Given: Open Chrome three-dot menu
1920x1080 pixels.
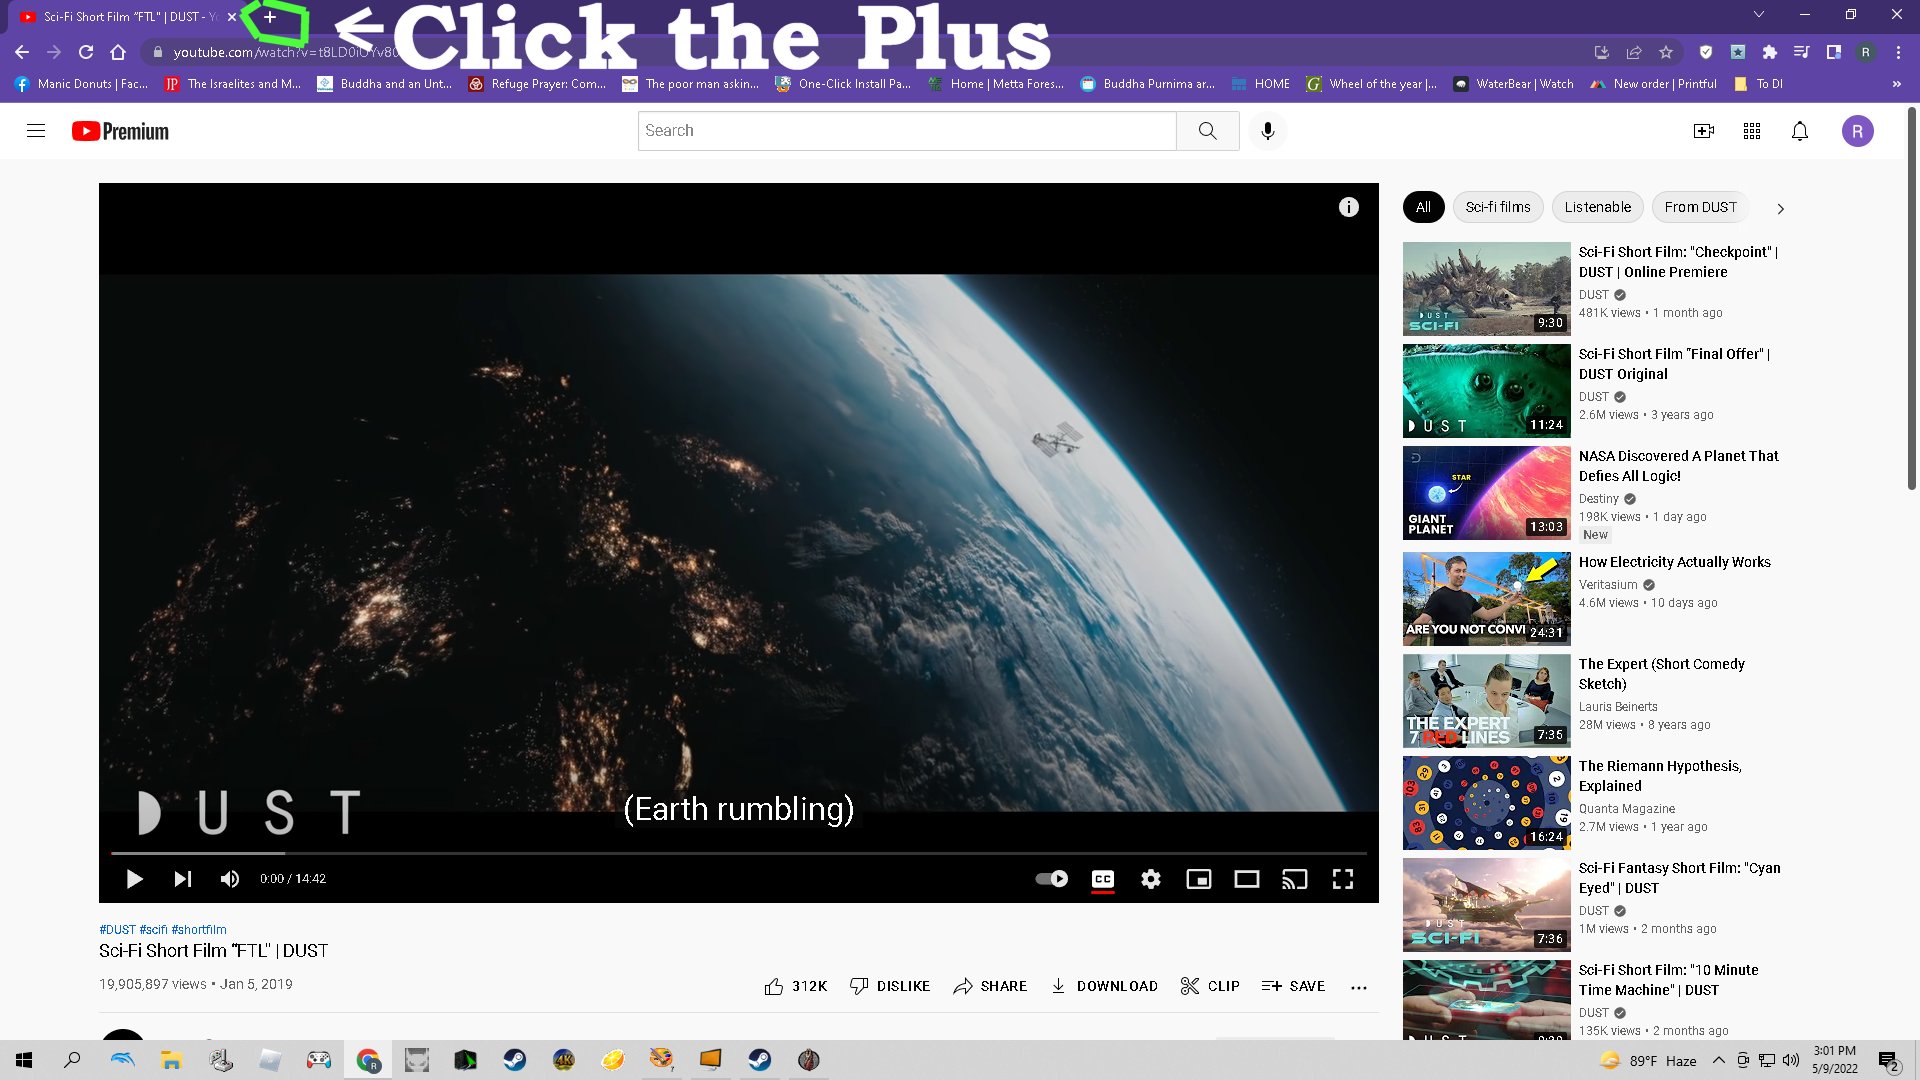Looking at the screenshot, I should [x=1898, y=52].
